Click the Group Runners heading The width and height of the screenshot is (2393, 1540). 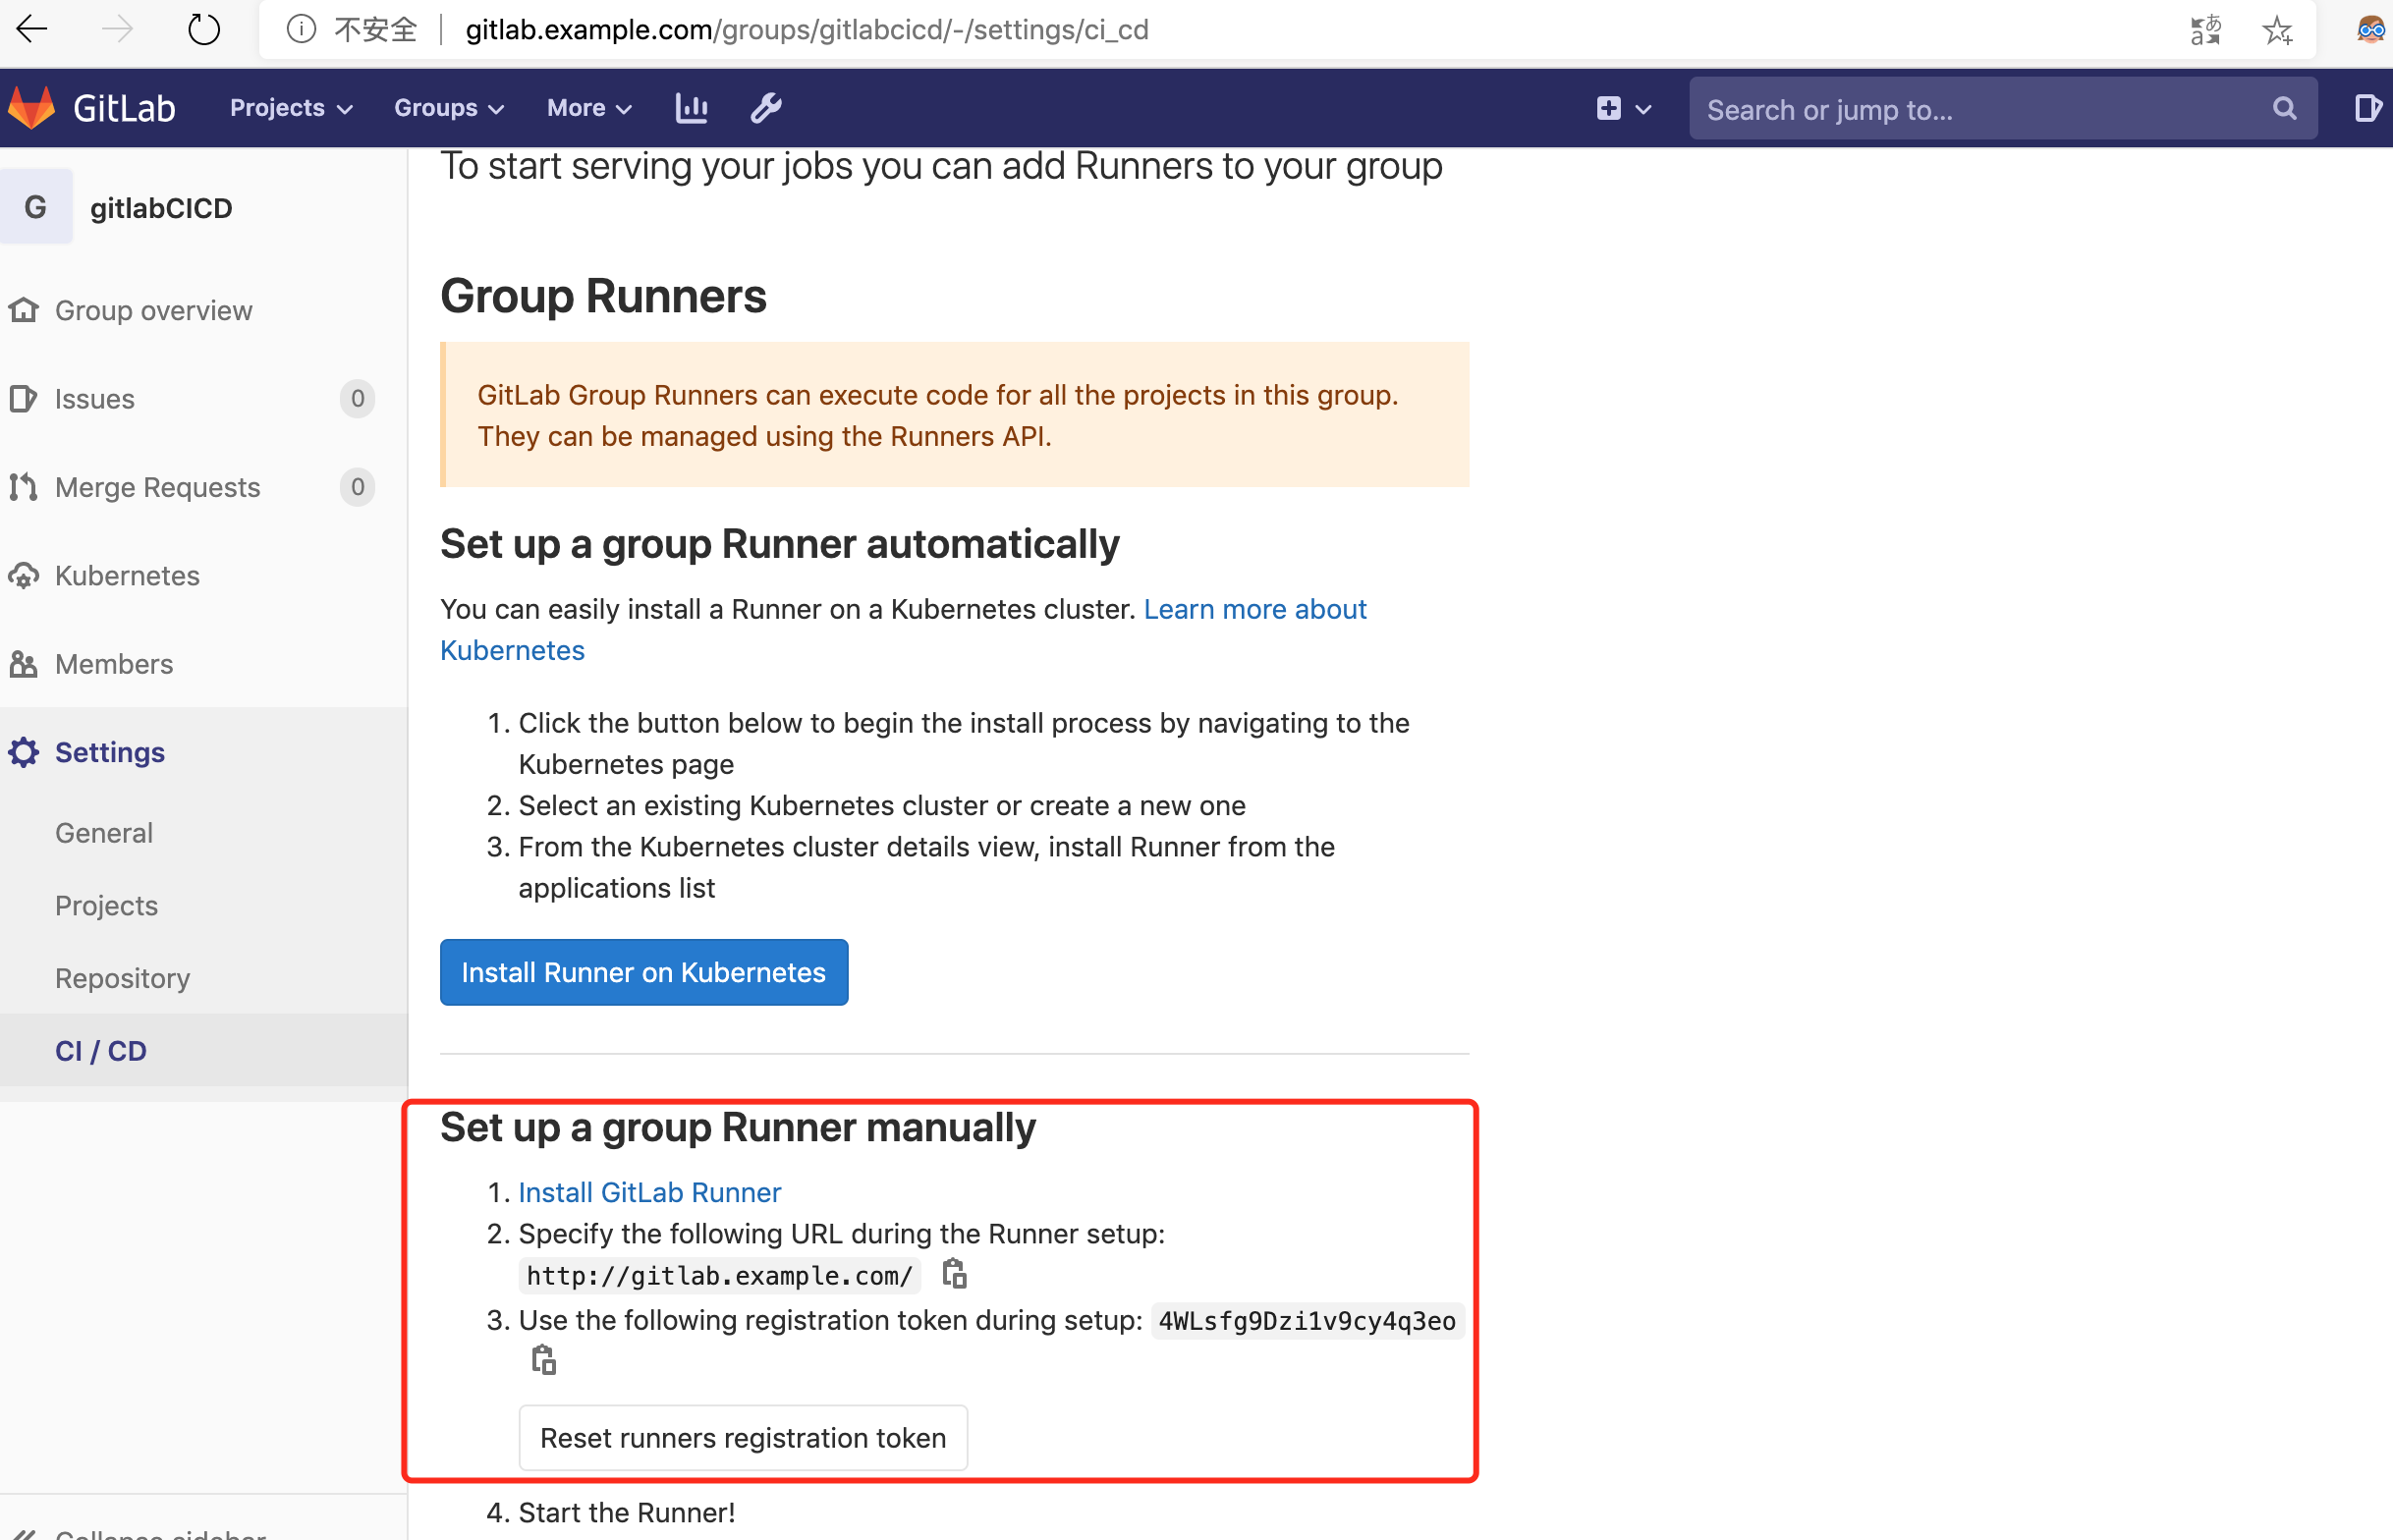603,296
